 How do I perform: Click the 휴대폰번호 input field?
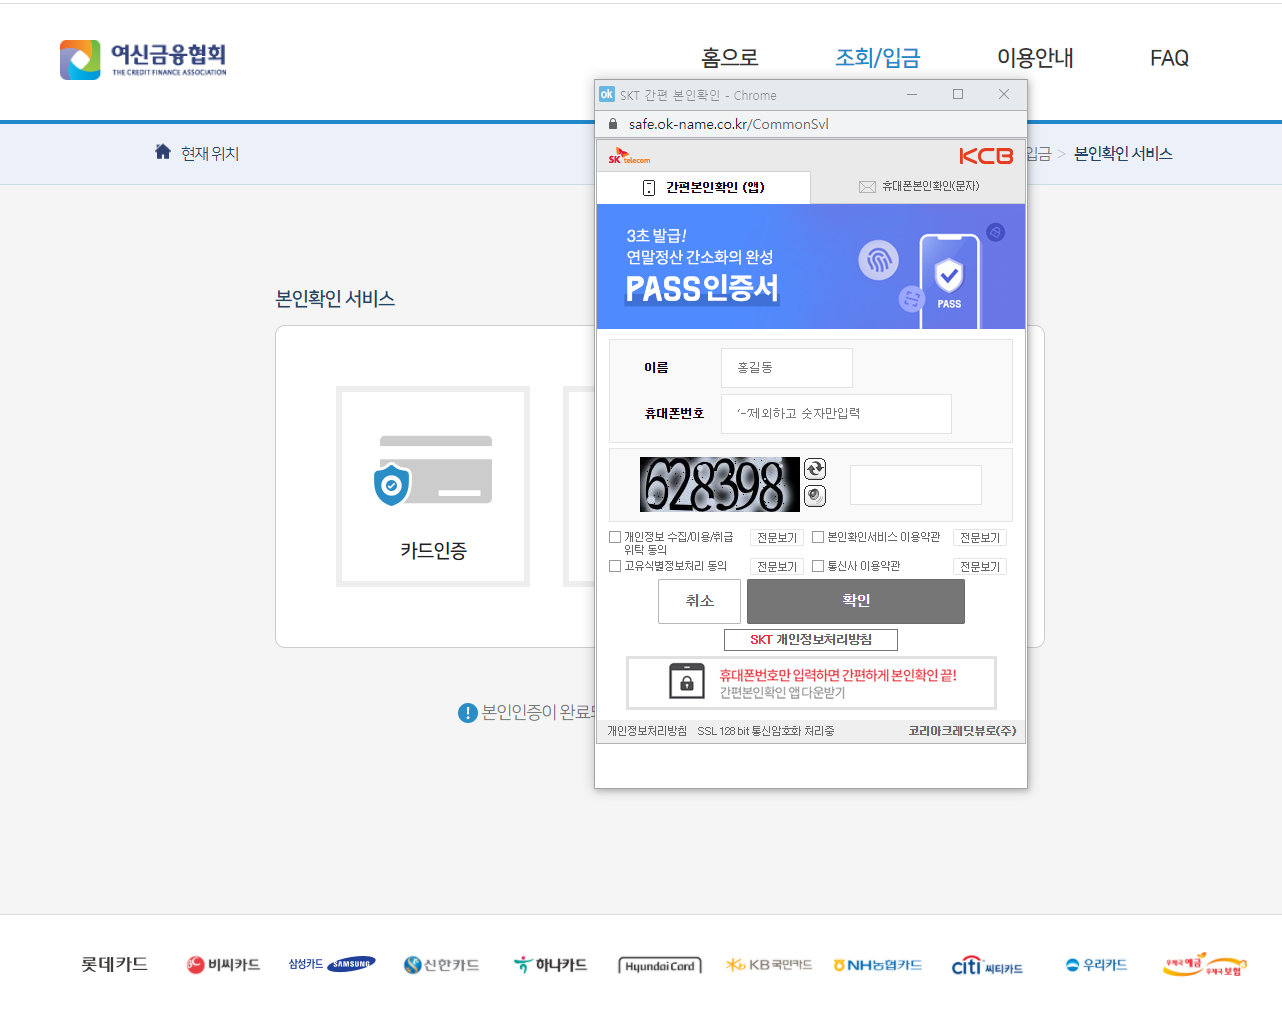tap(836, 414)
